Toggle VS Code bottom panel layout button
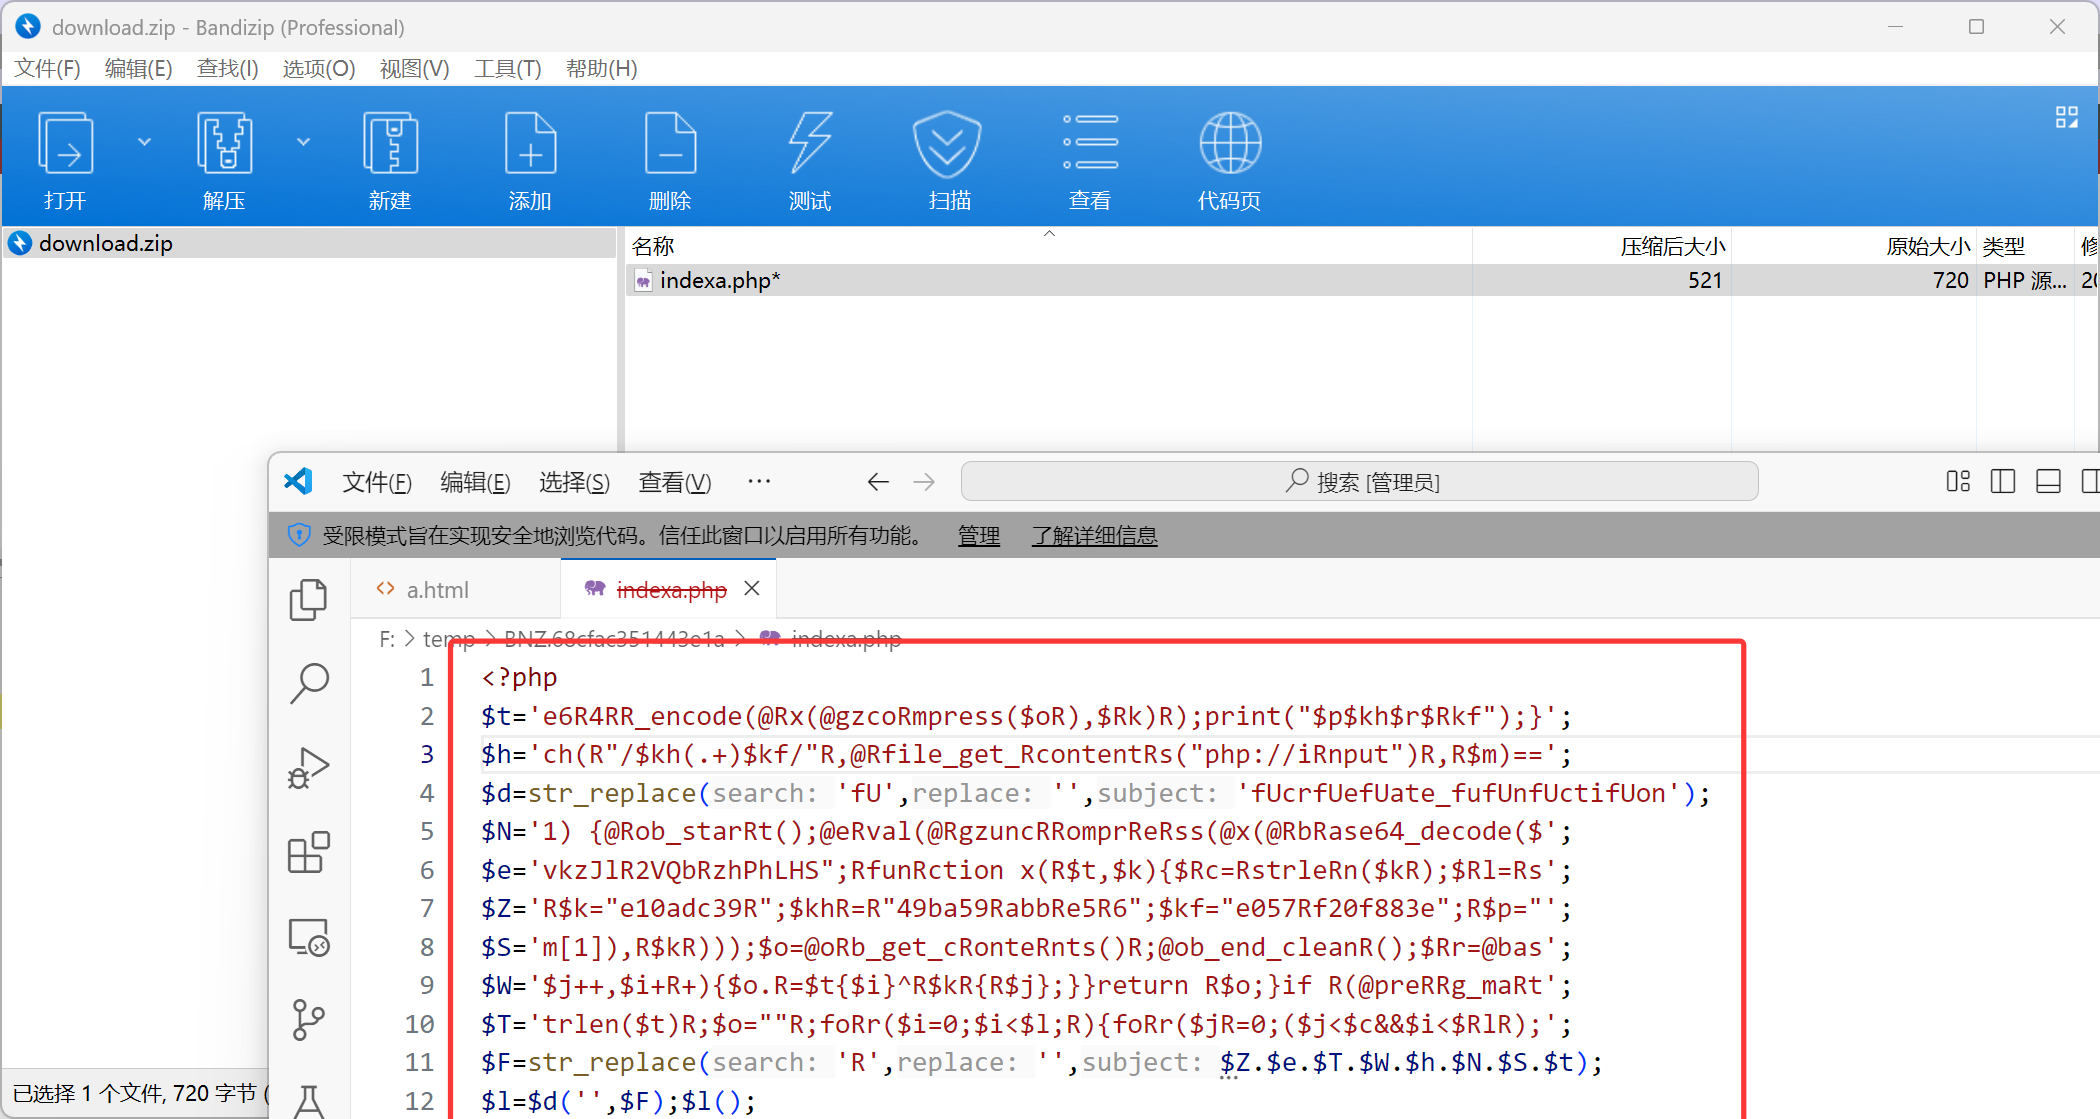2100x1119 pixels. (2048, 482)
